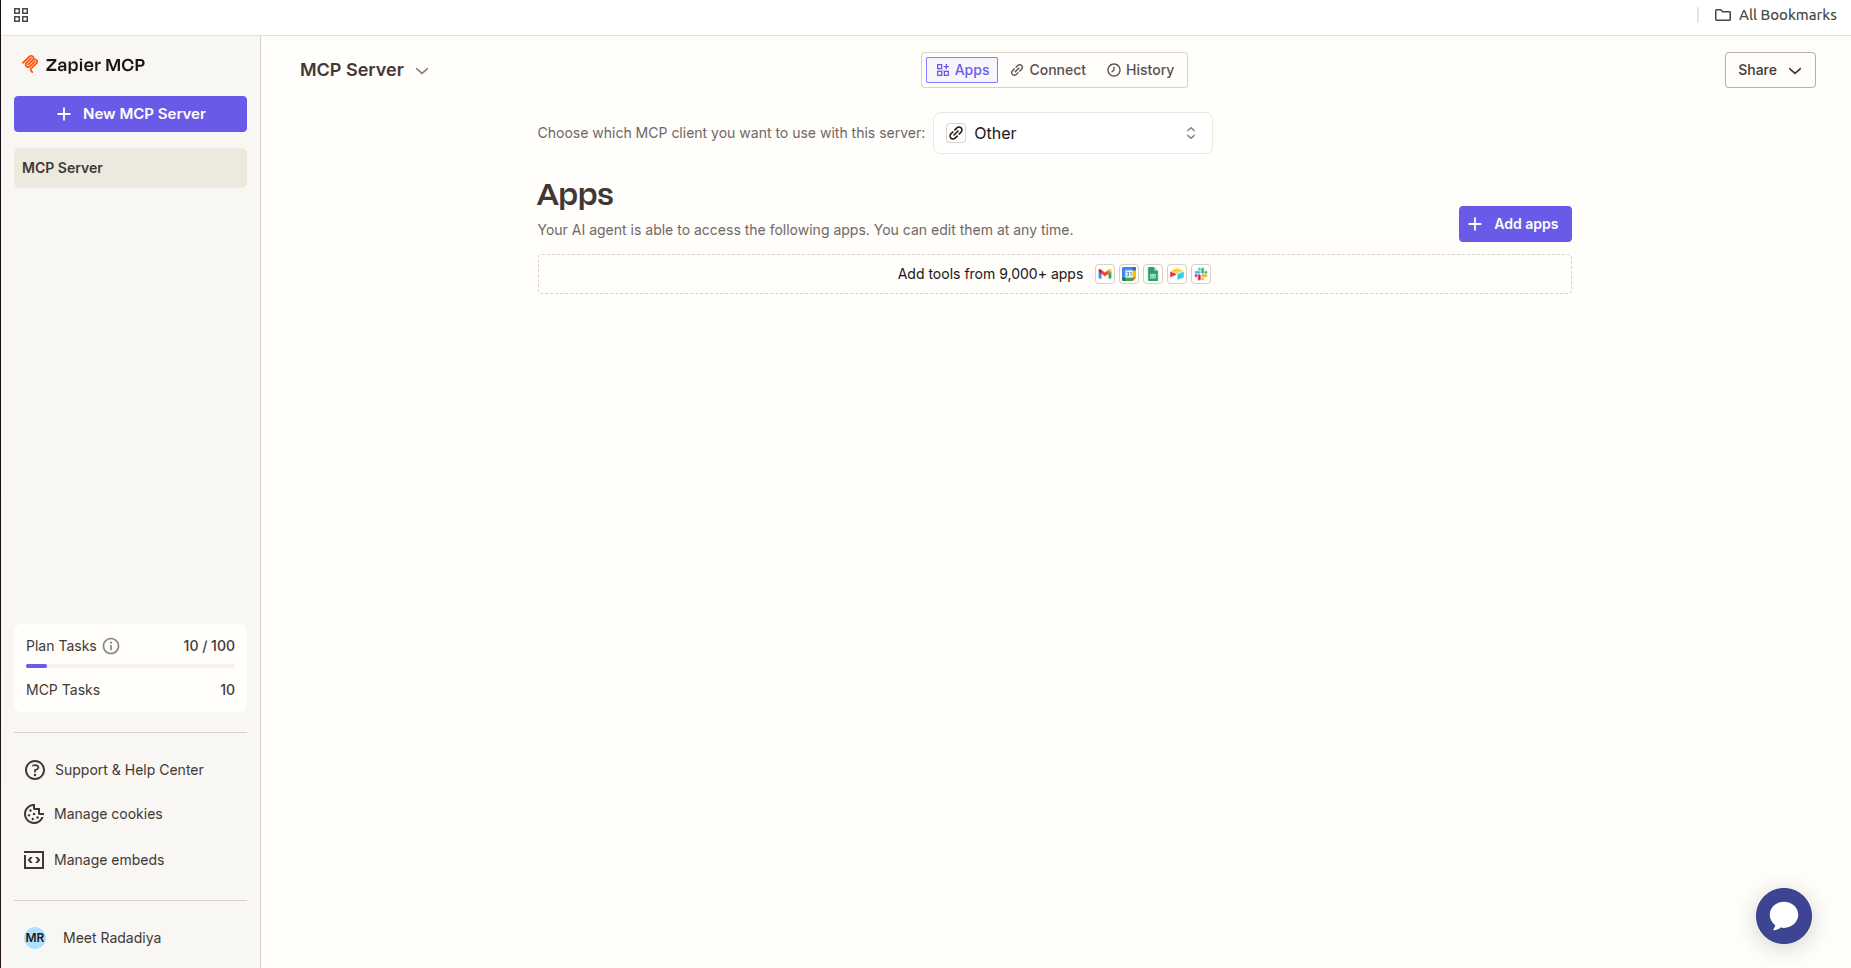
Task: Open the browser apps grid icon
Action: 21,15
